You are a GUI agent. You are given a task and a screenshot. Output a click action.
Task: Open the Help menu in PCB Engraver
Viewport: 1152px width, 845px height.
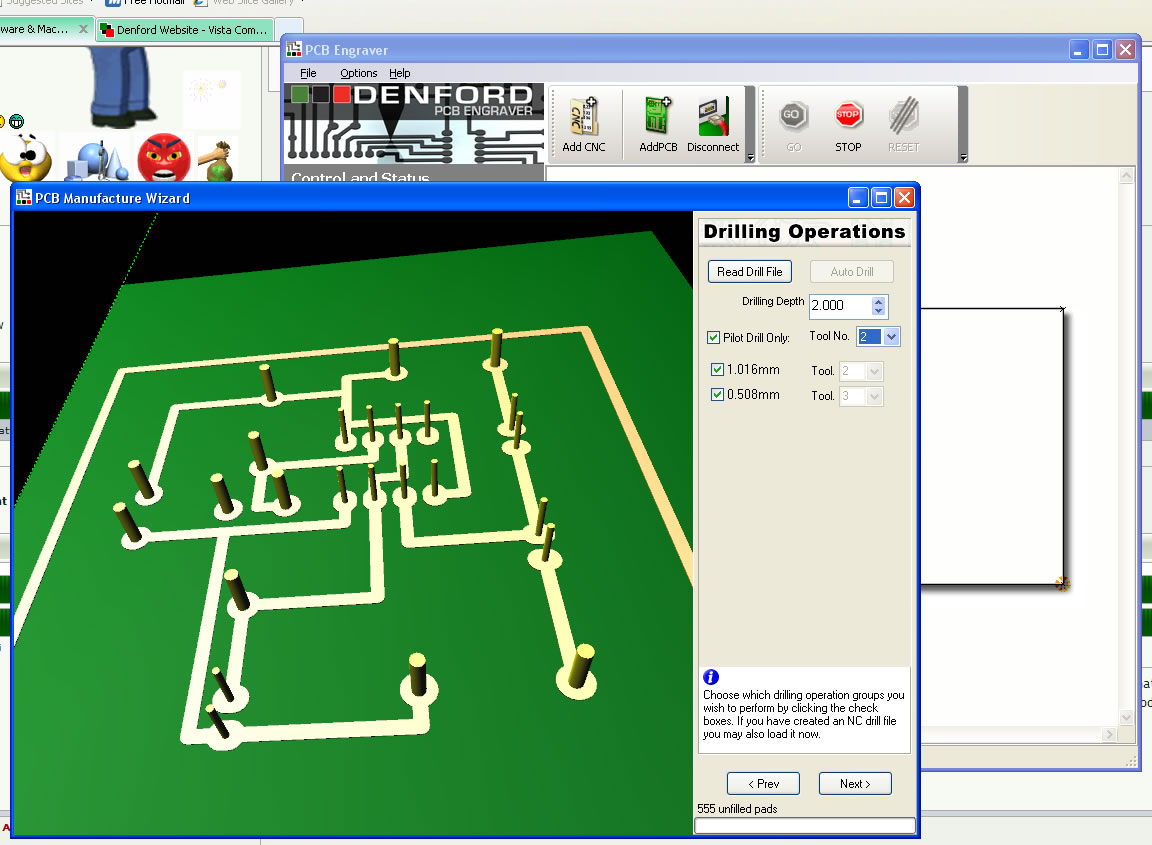400,73
